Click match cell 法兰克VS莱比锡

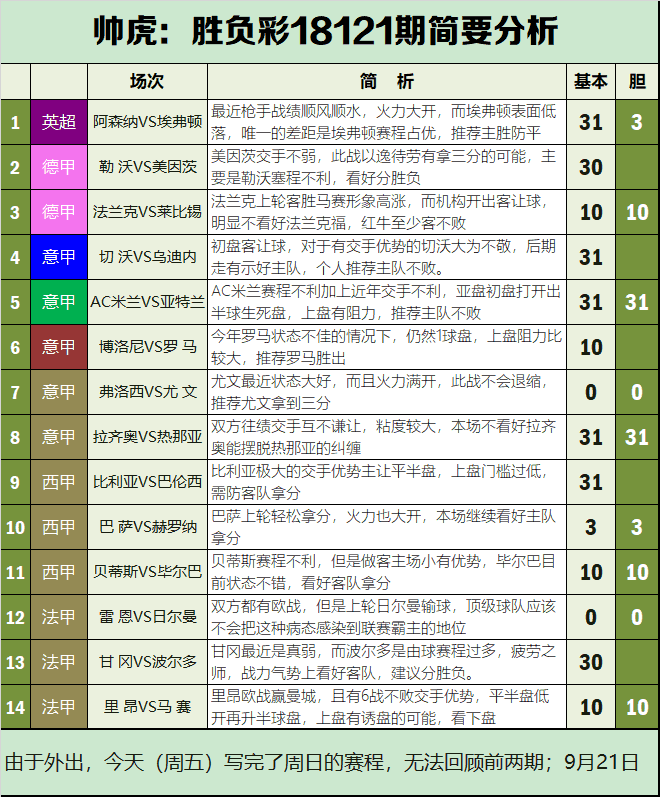[x=147, y=212]
